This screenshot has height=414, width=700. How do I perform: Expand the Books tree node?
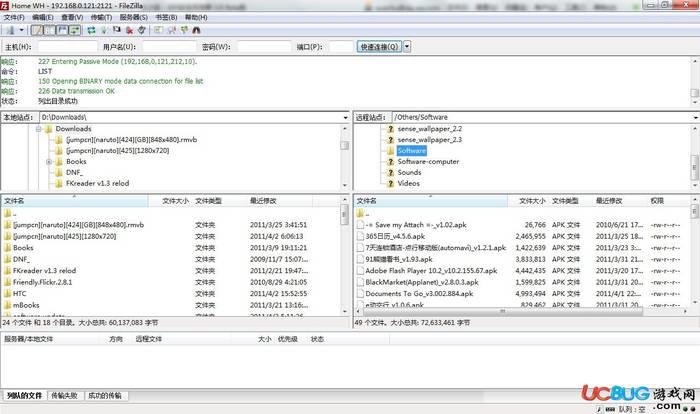[x=49, y=162]
